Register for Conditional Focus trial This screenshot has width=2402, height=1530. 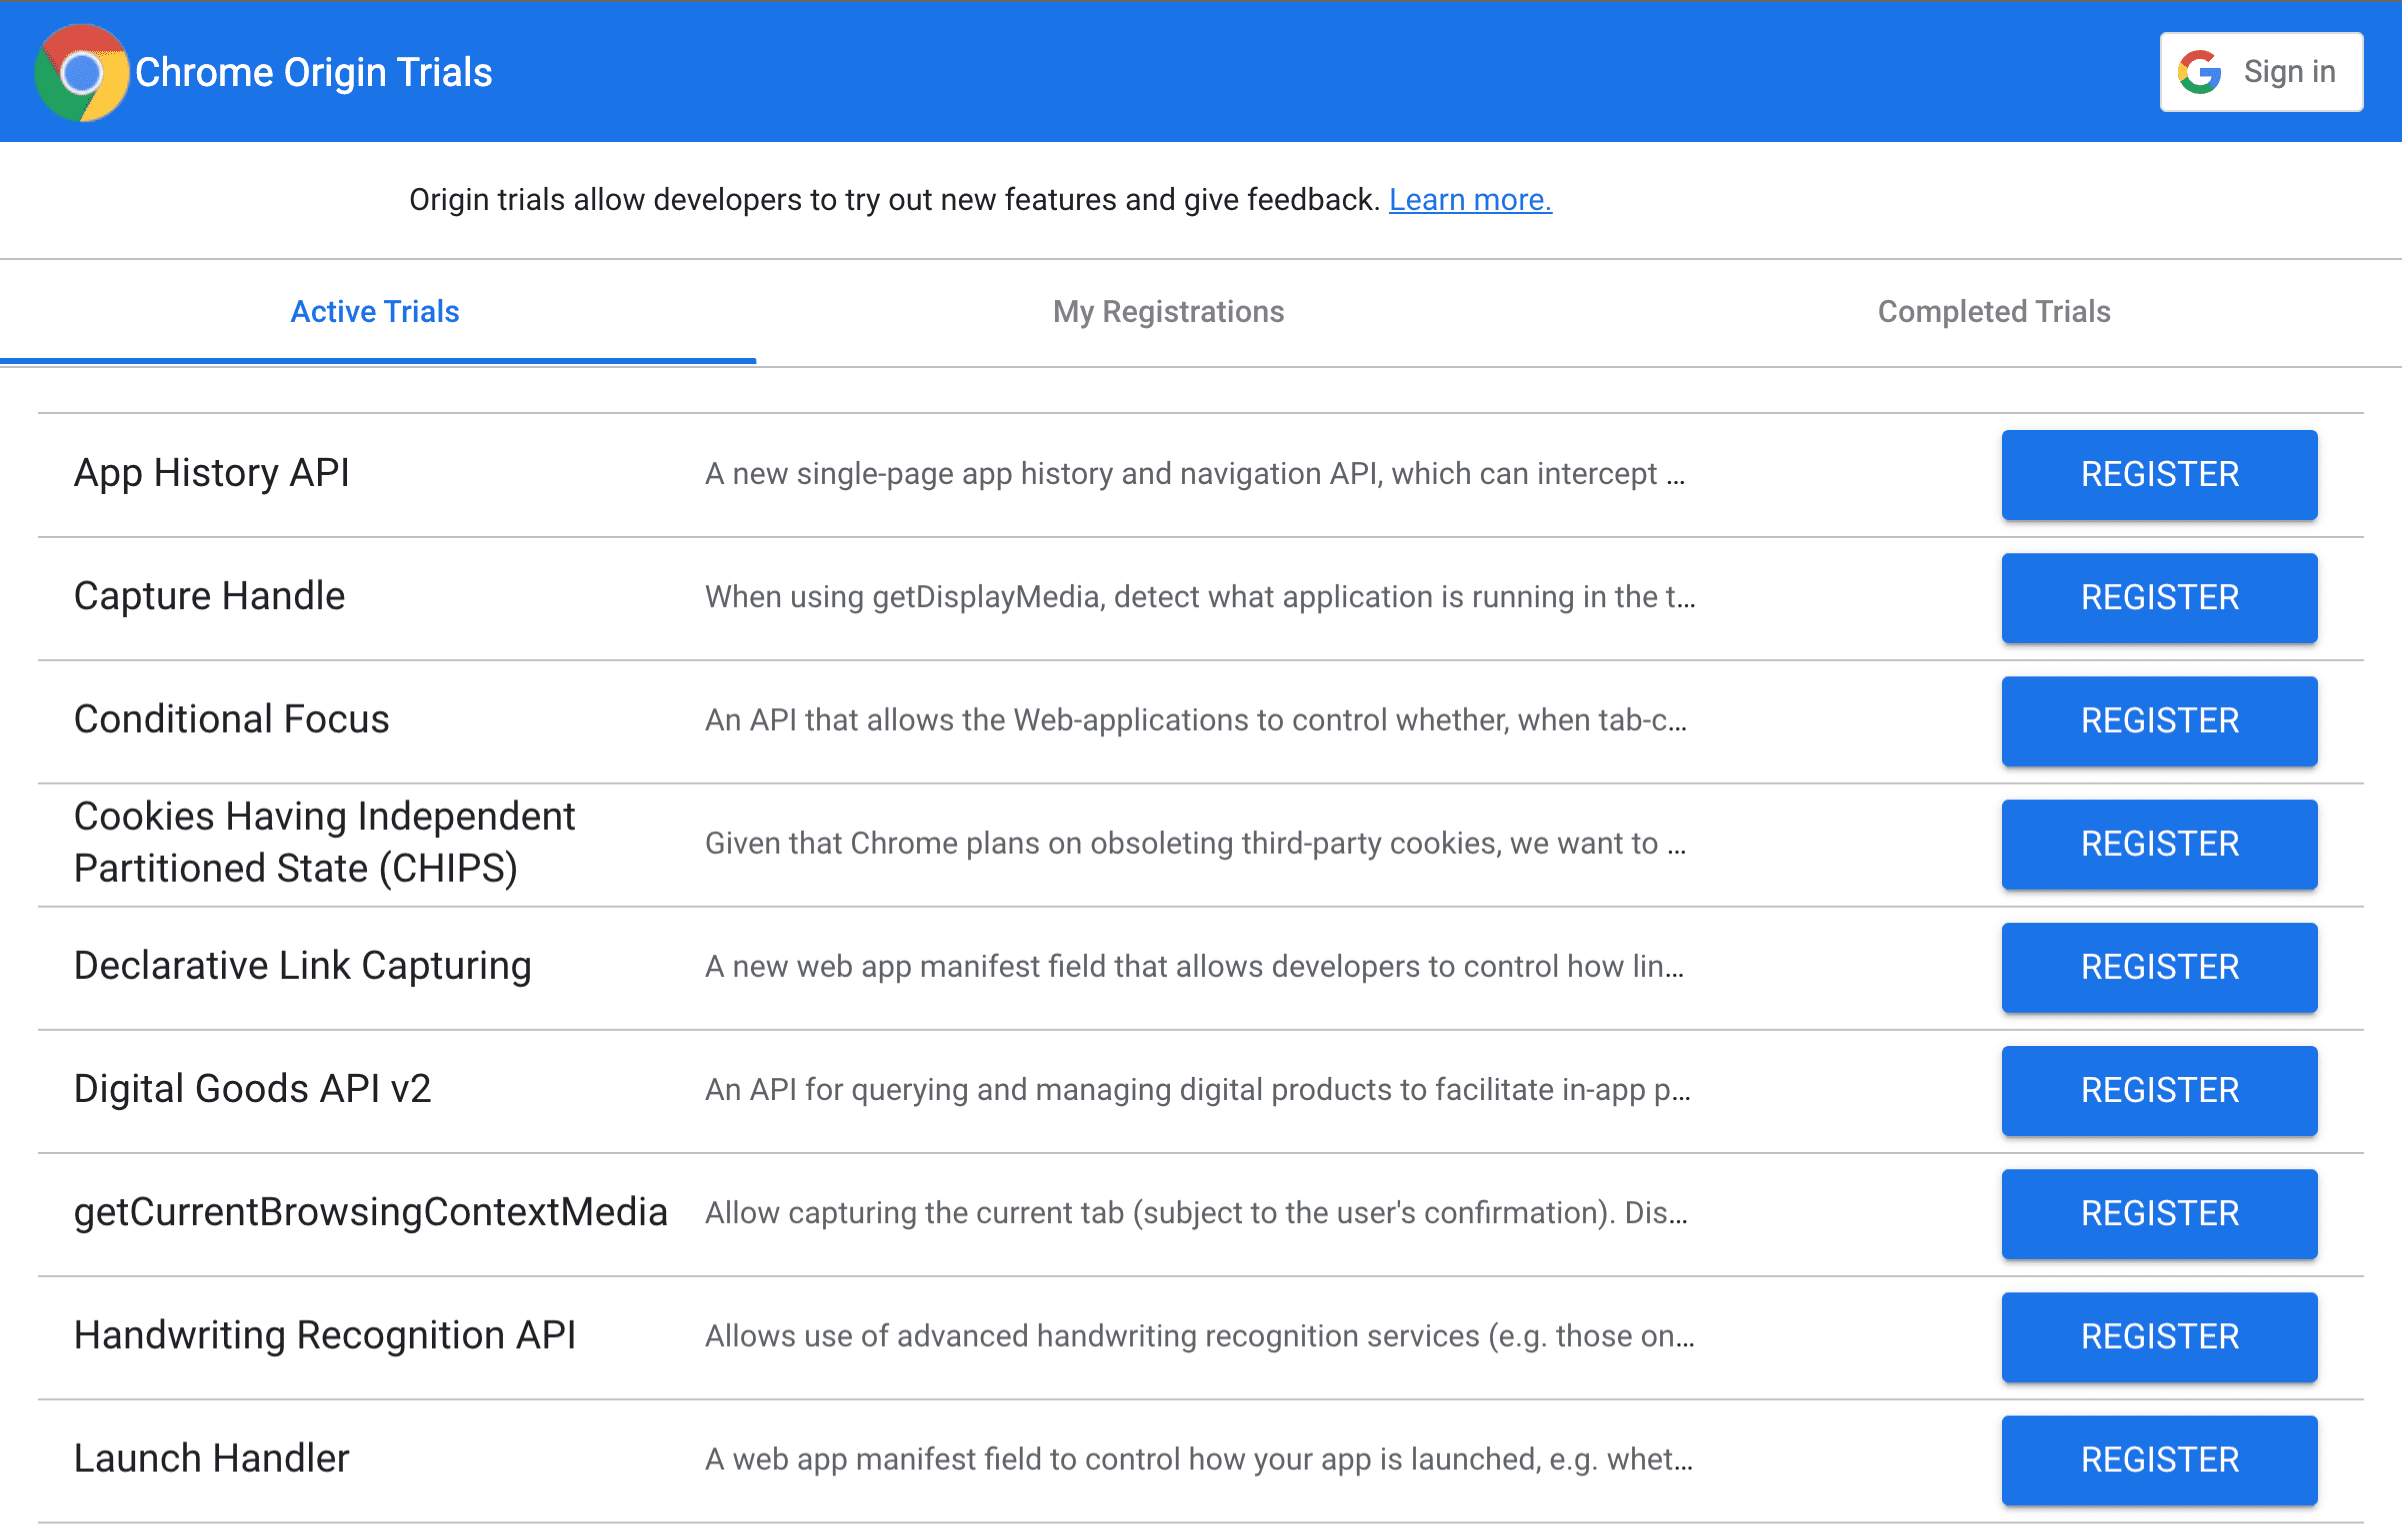2157,719
